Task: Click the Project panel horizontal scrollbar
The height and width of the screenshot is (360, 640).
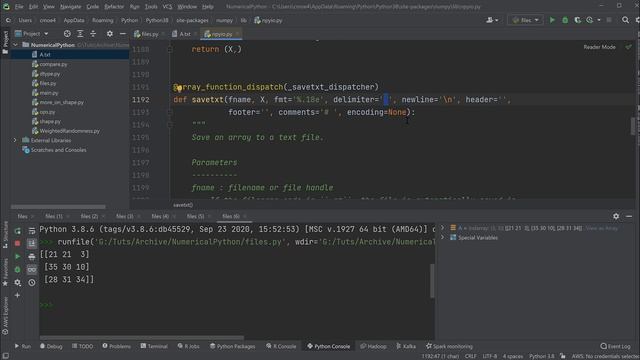Action: click(x=58, y=207)
